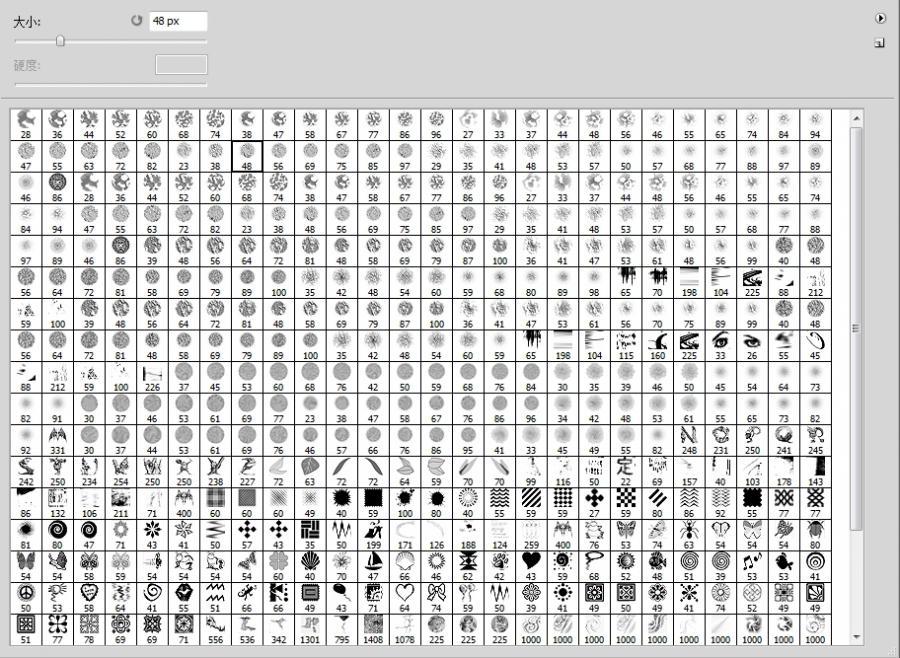Viewport: 900px width, 658px height.
Task: Select the brush preset labeled 211
Action: [121, 504]
